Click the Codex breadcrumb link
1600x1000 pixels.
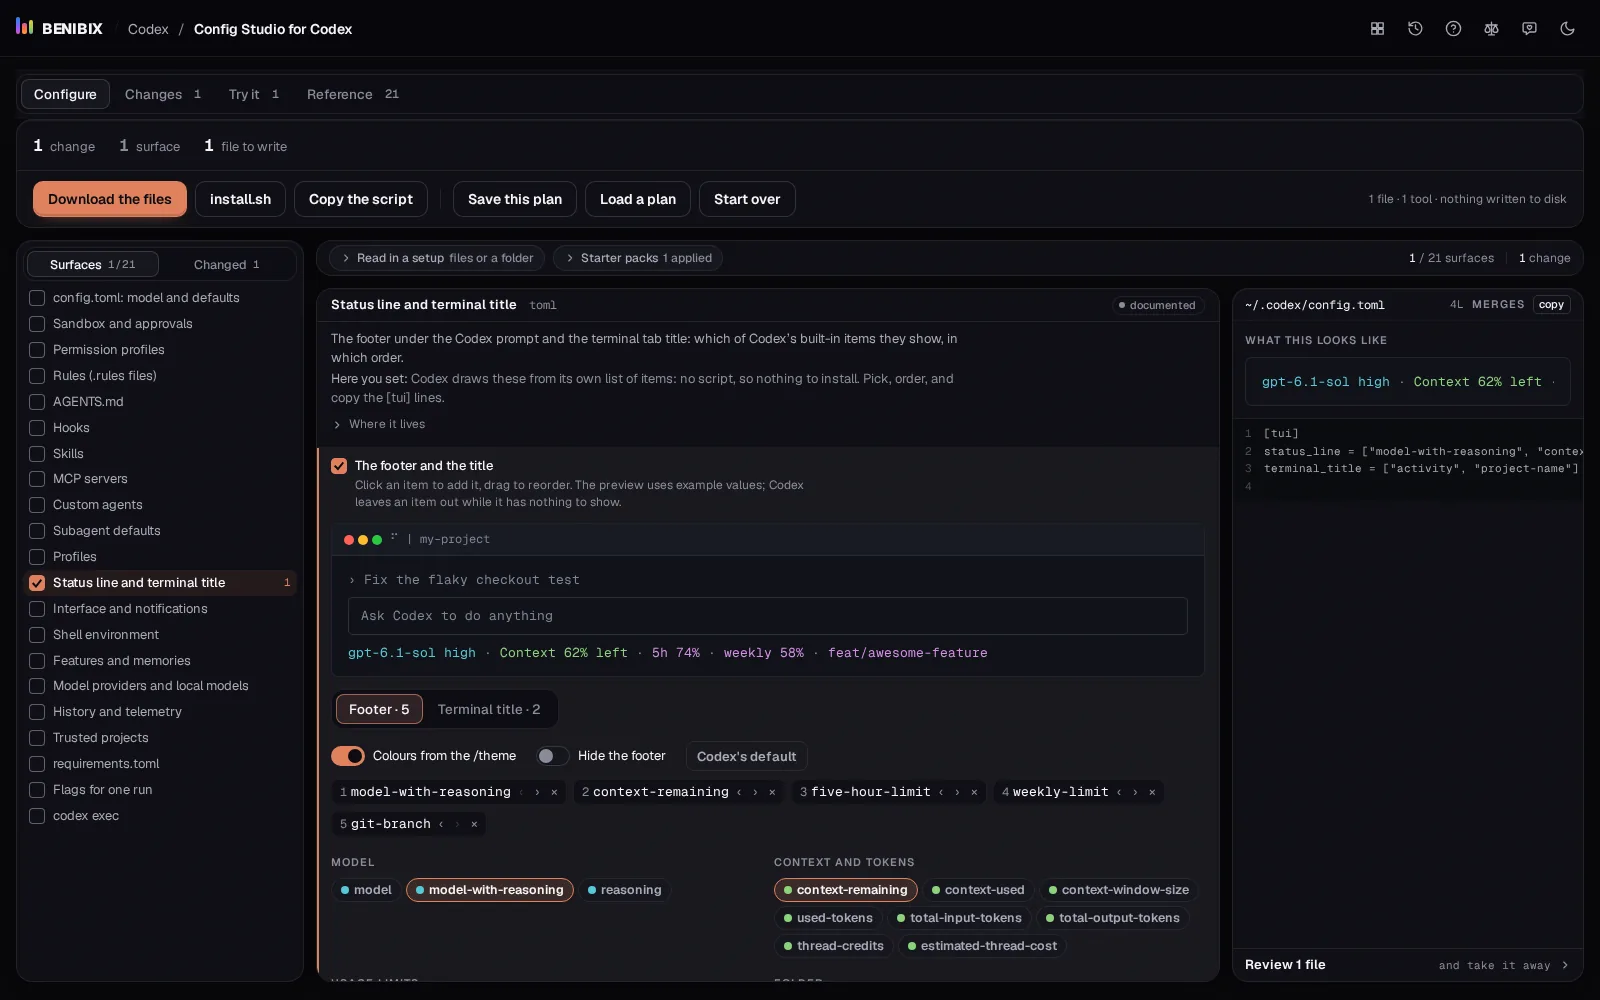pyautogui.click(x=148, y=29)
